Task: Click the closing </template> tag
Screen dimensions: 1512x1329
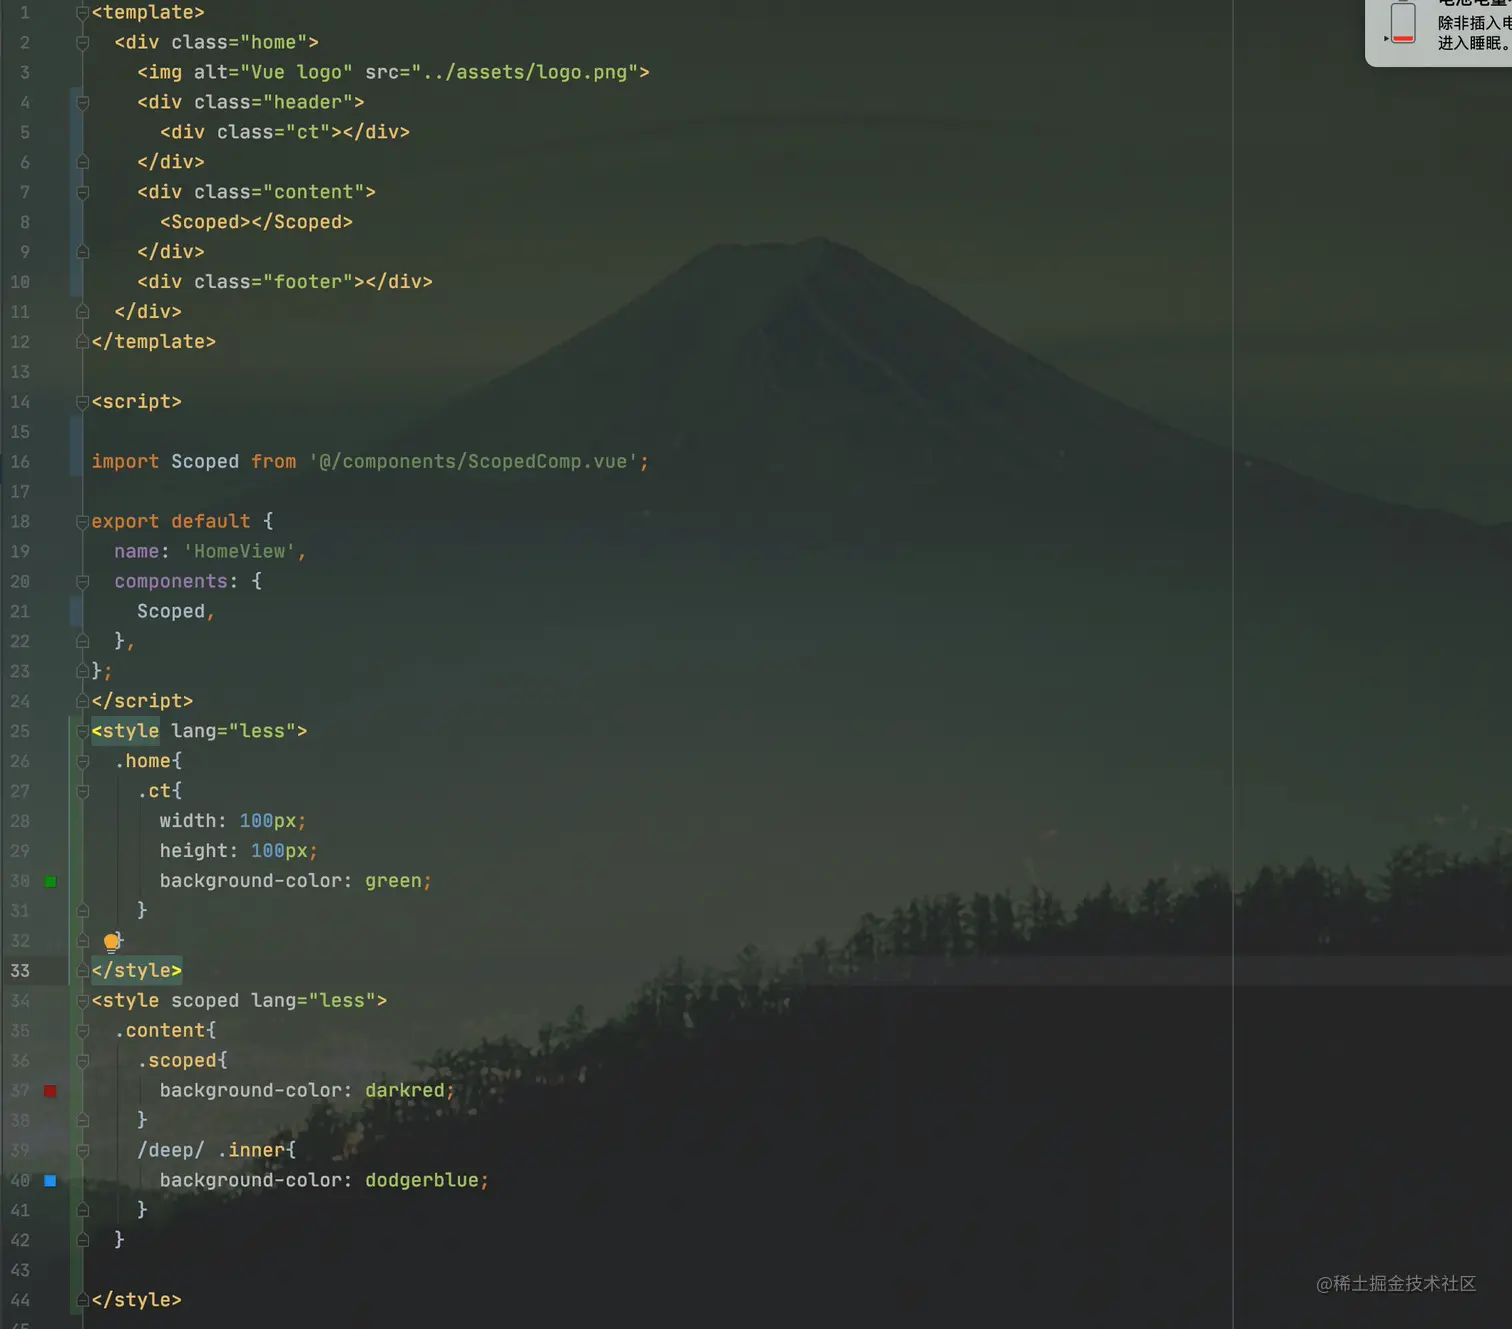Action: coord(154,342)
